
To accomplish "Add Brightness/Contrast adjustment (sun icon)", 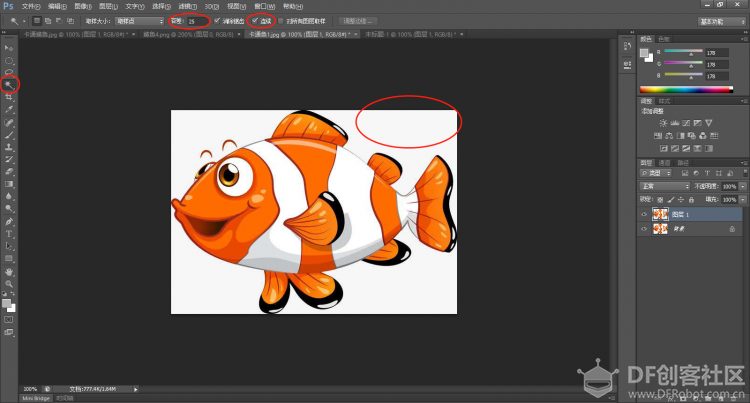I will click(663, 123).
